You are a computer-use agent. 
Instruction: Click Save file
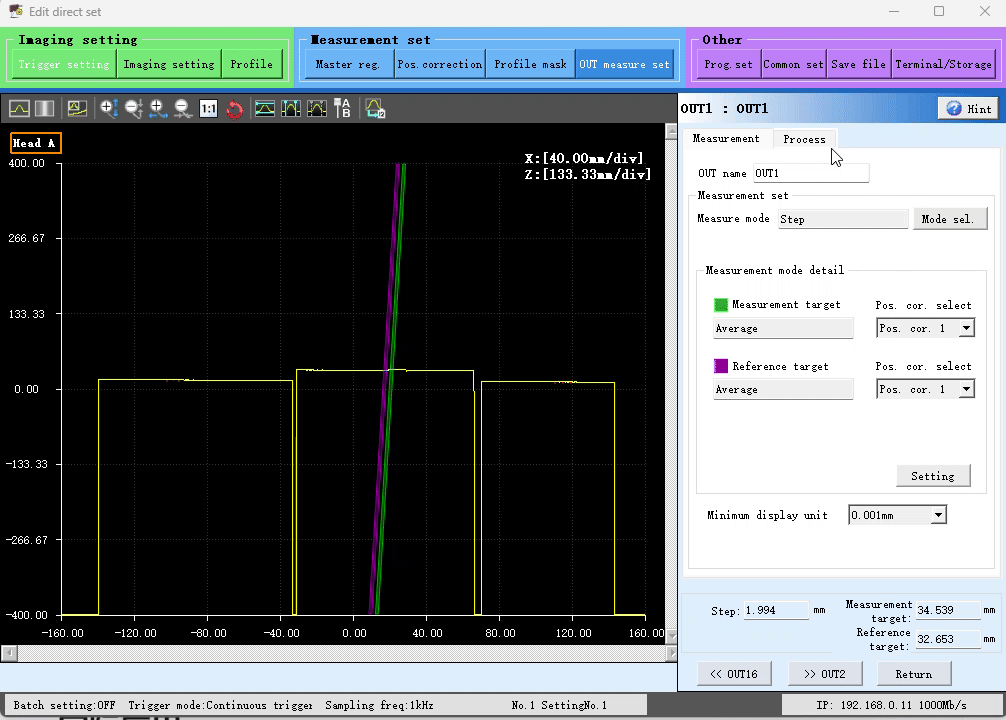click(x=858, y=64)
